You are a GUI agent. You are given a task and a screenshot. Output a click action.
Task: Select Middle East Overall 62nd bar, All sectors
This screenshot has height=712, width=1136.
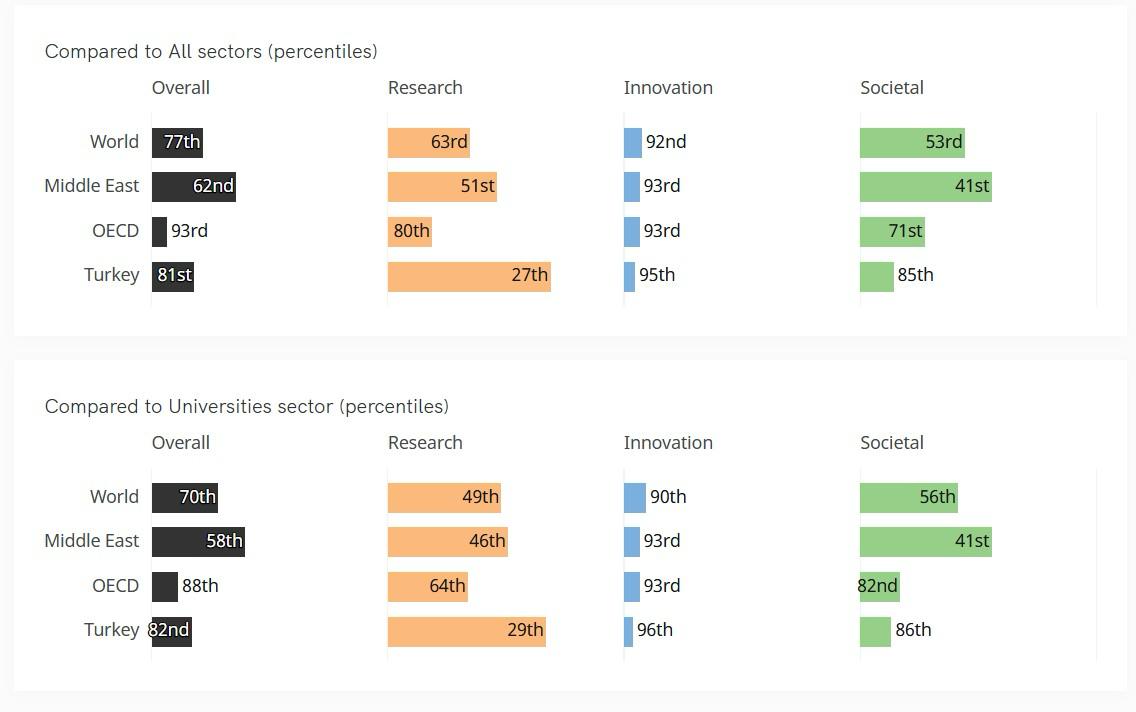pos(194,186)
